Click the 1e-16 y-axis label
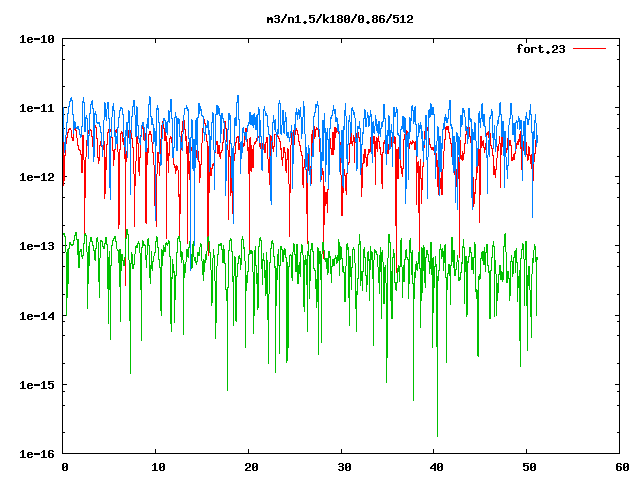This screenshot has width=640, height=480. tap(37, 454)
